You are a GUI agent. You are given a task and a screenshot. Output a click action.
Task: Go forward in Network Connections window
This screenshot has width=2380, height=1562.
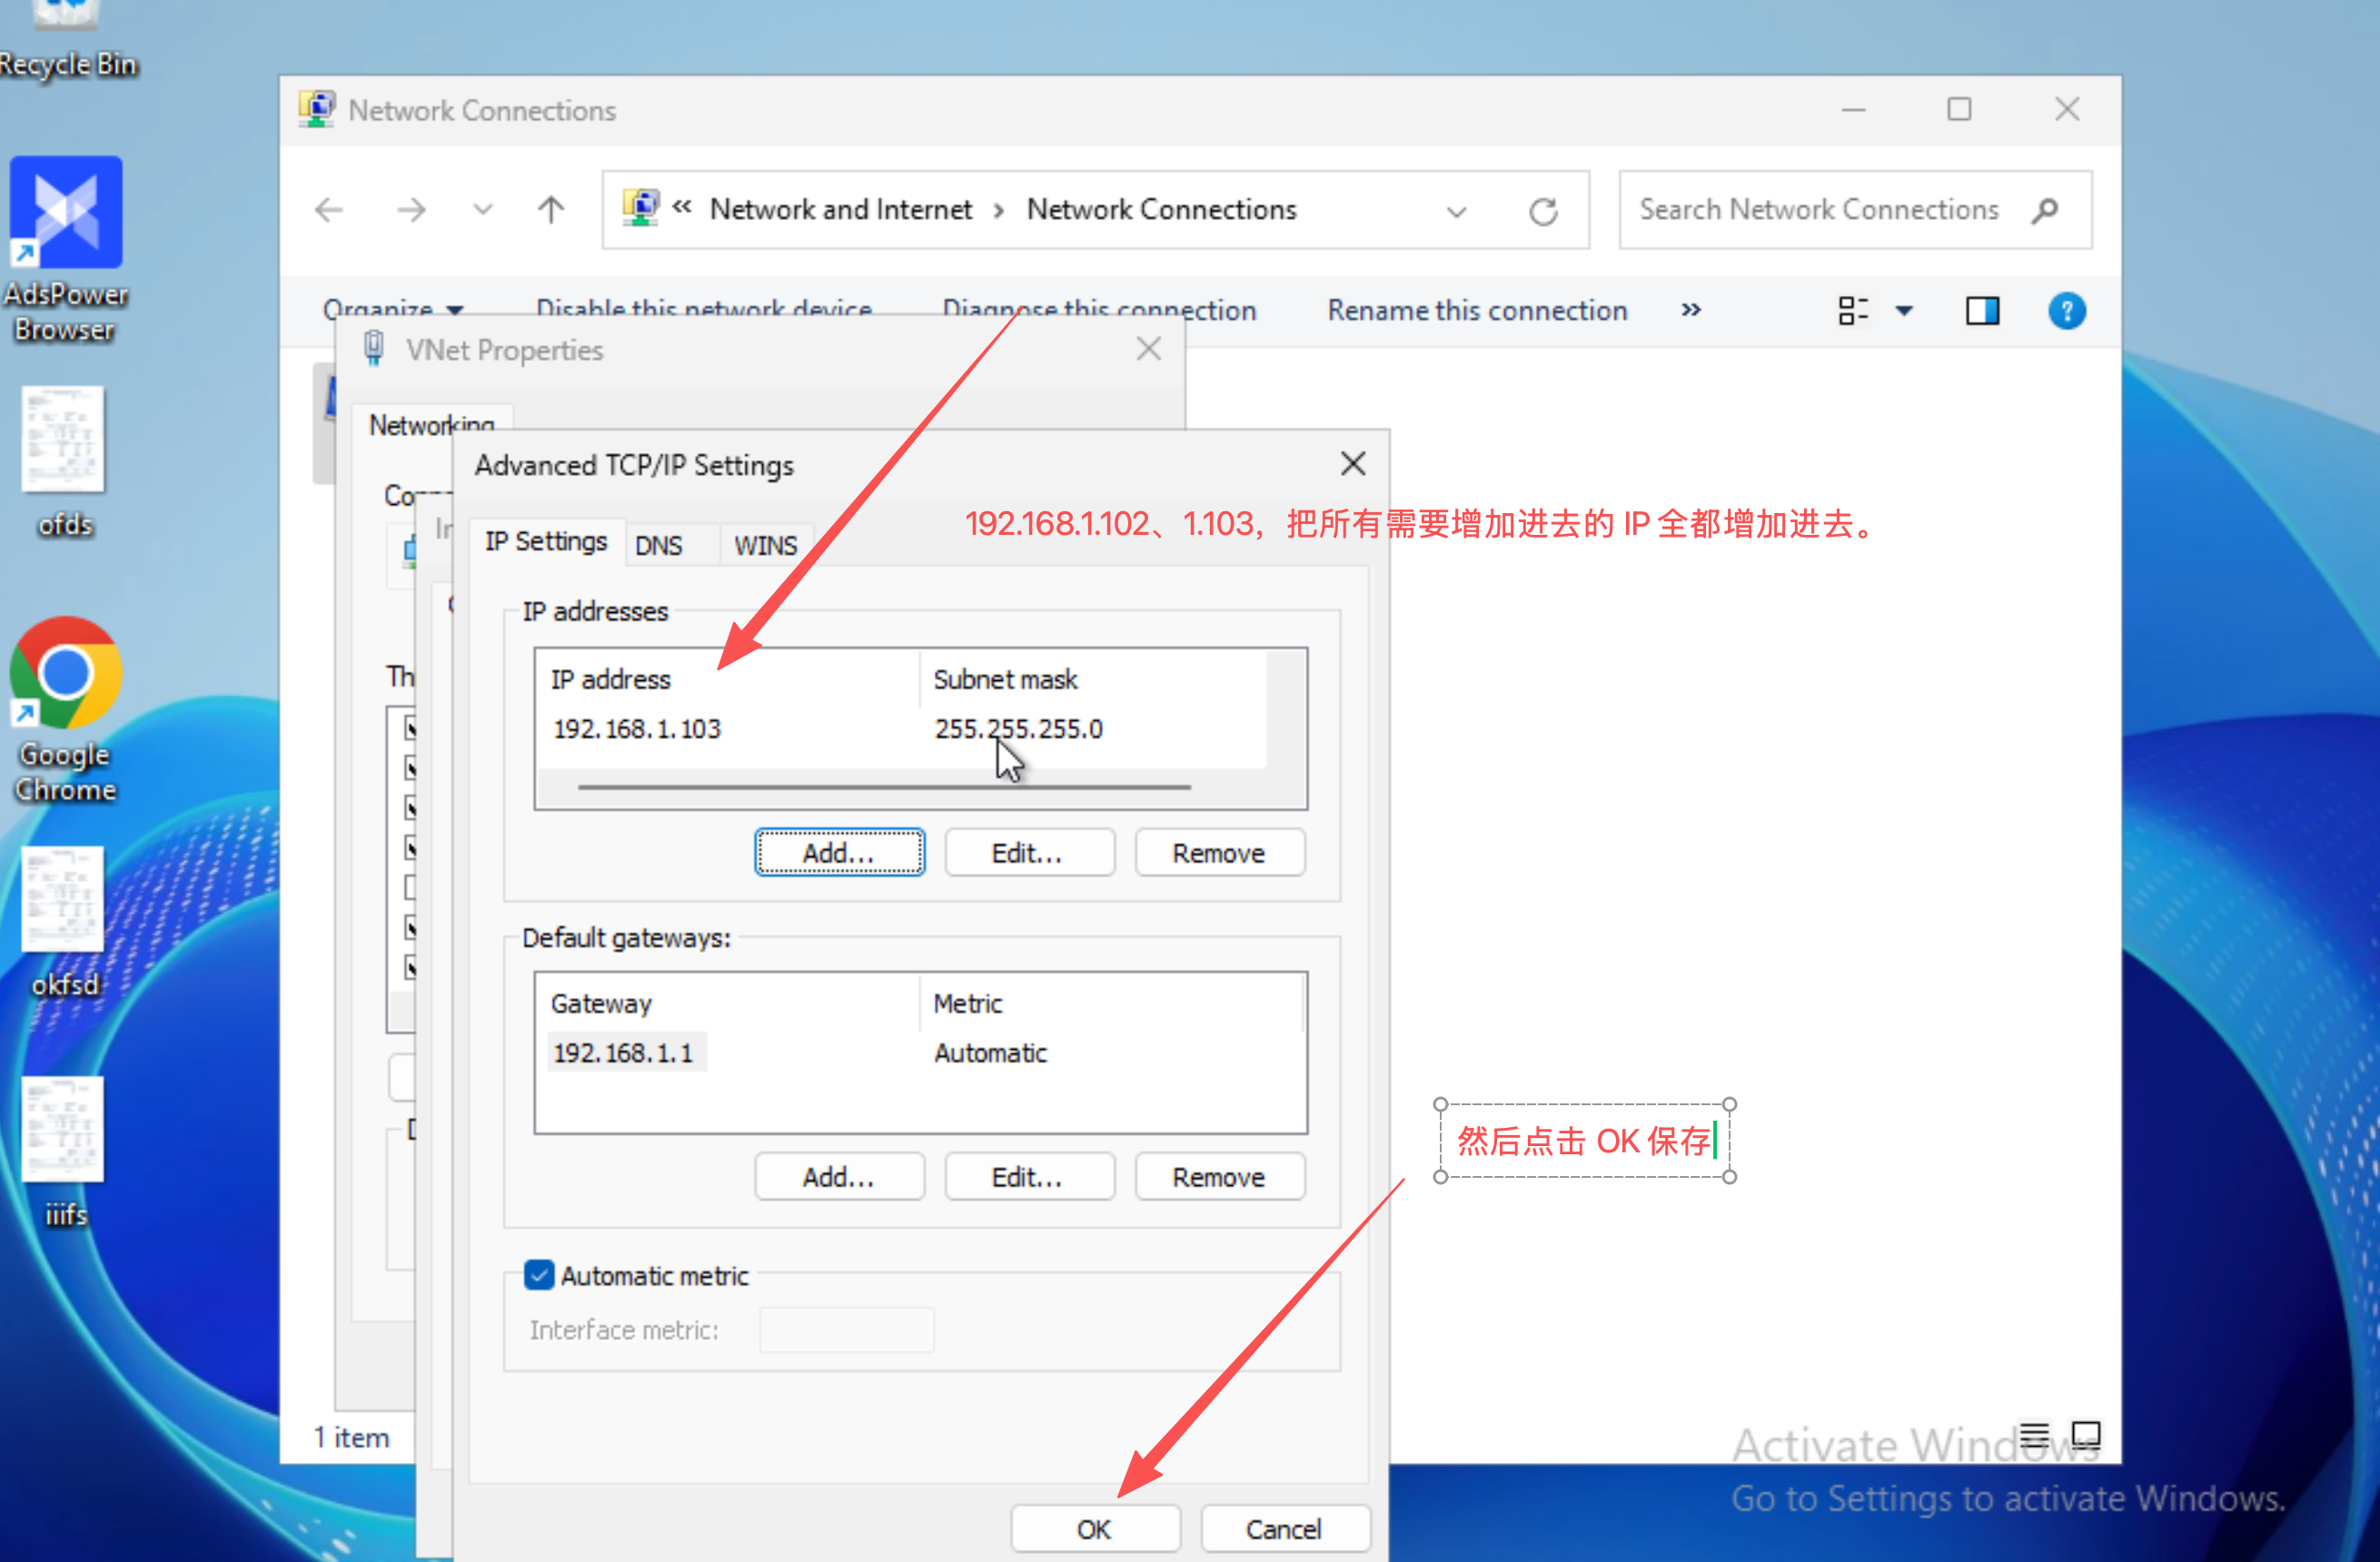tap(410, 210)
